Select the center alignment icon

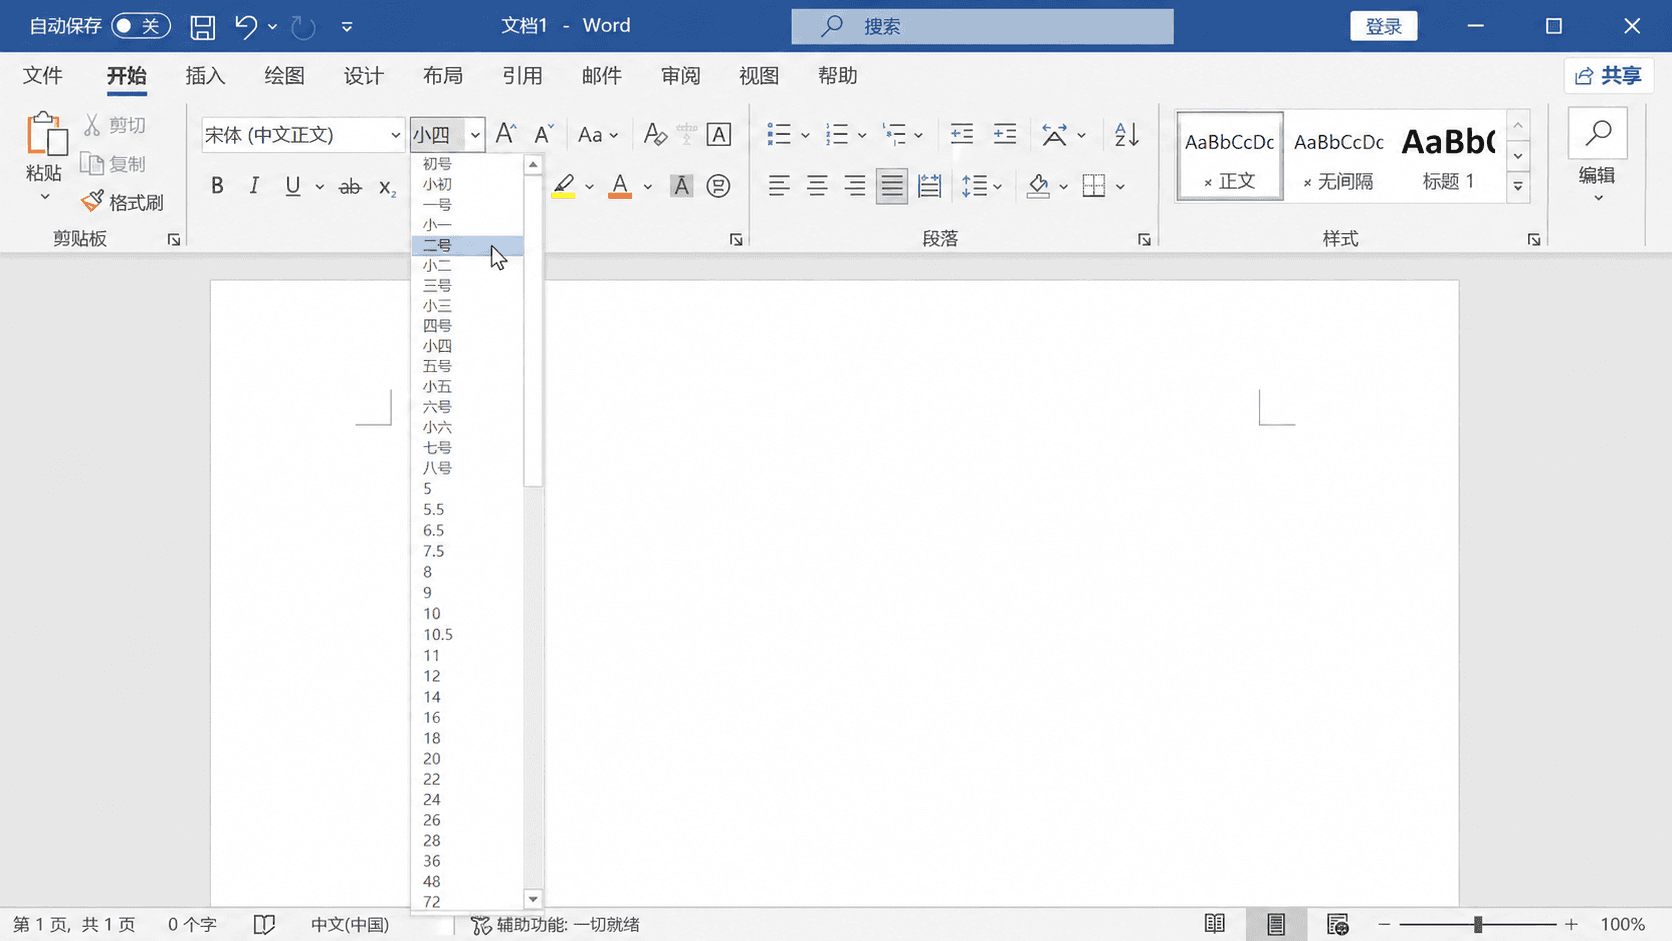[817, 186]
